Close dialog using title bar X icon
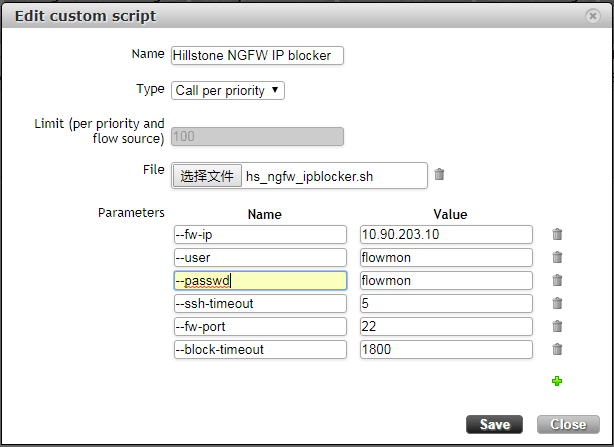The width and height of the screenshot is (614, 447). click(592, 16)
